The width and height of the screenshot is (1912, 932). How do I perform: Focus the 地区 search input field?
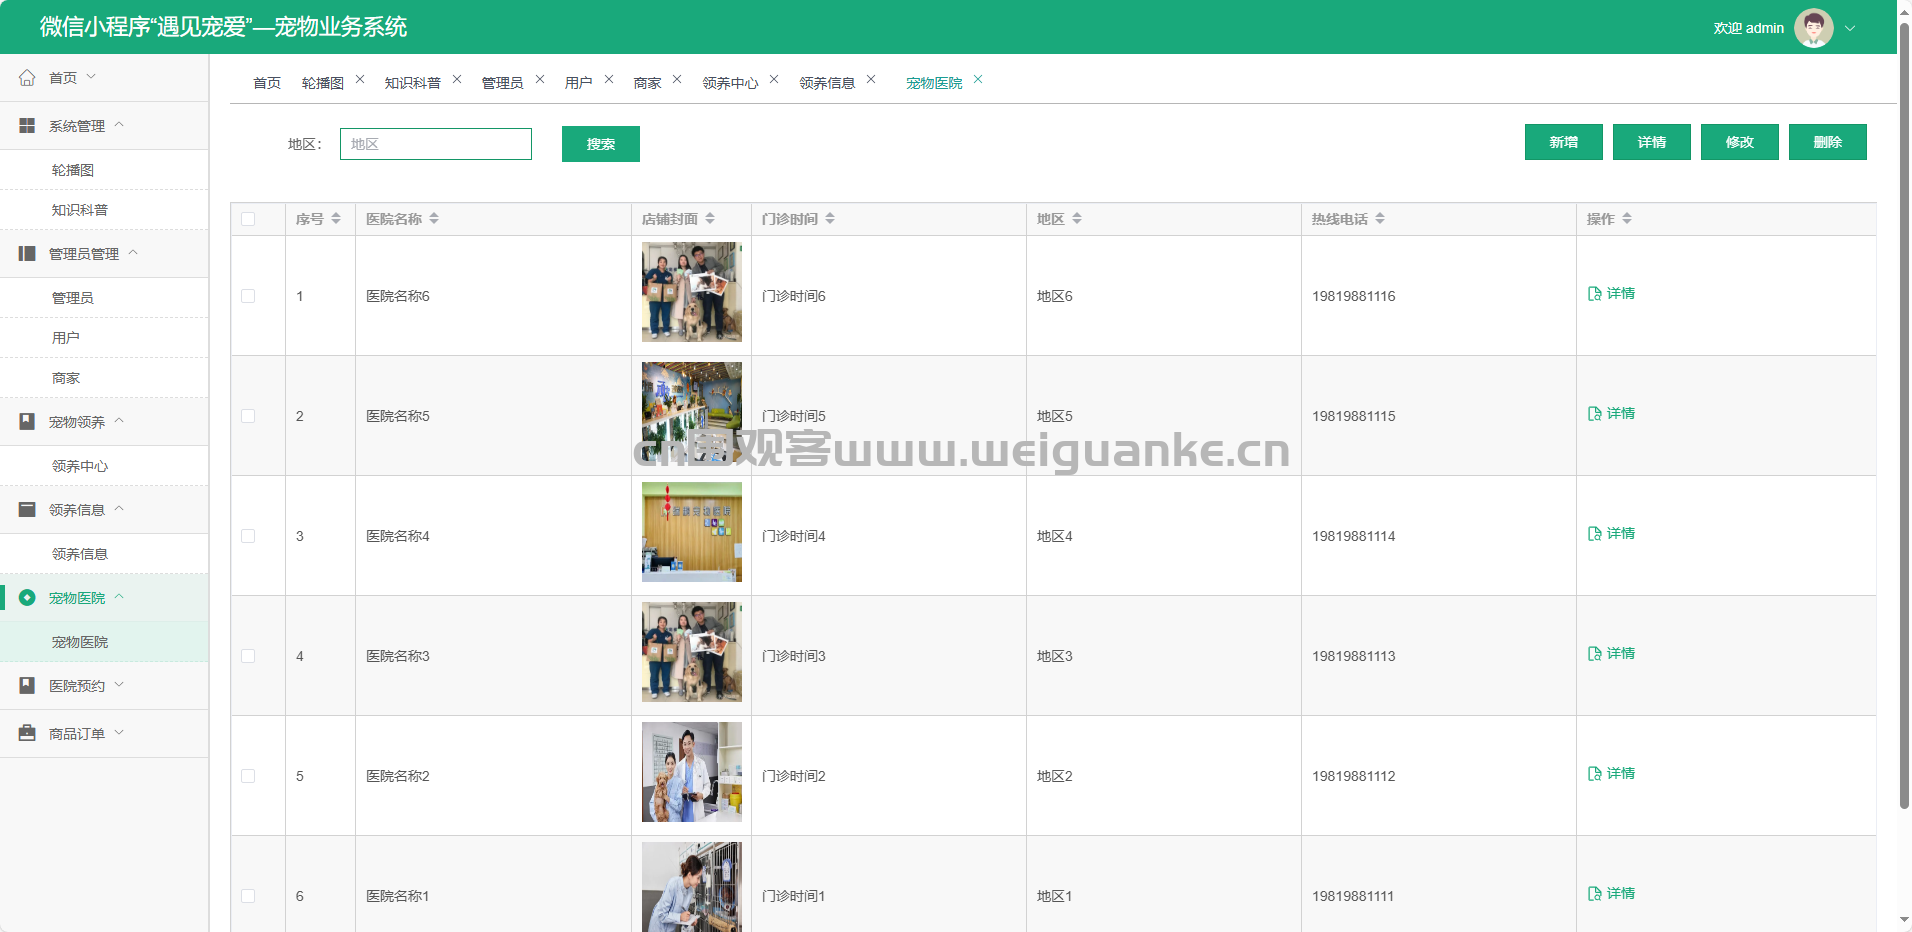click(436, 144)
